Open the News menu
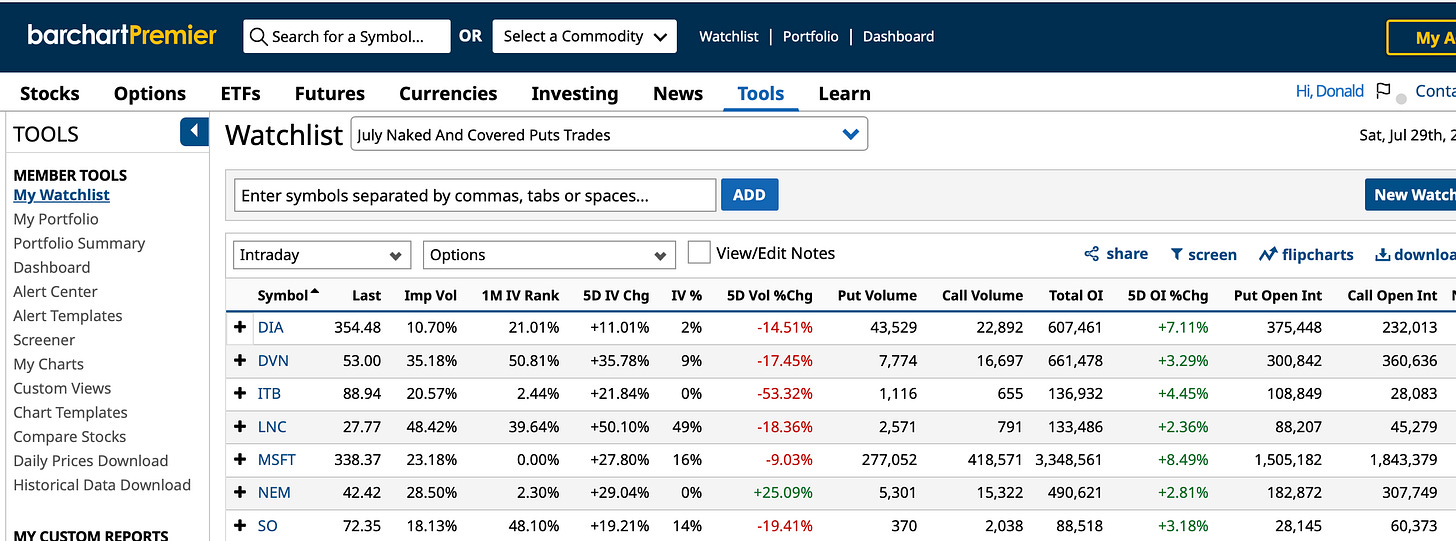 point(678,93)
